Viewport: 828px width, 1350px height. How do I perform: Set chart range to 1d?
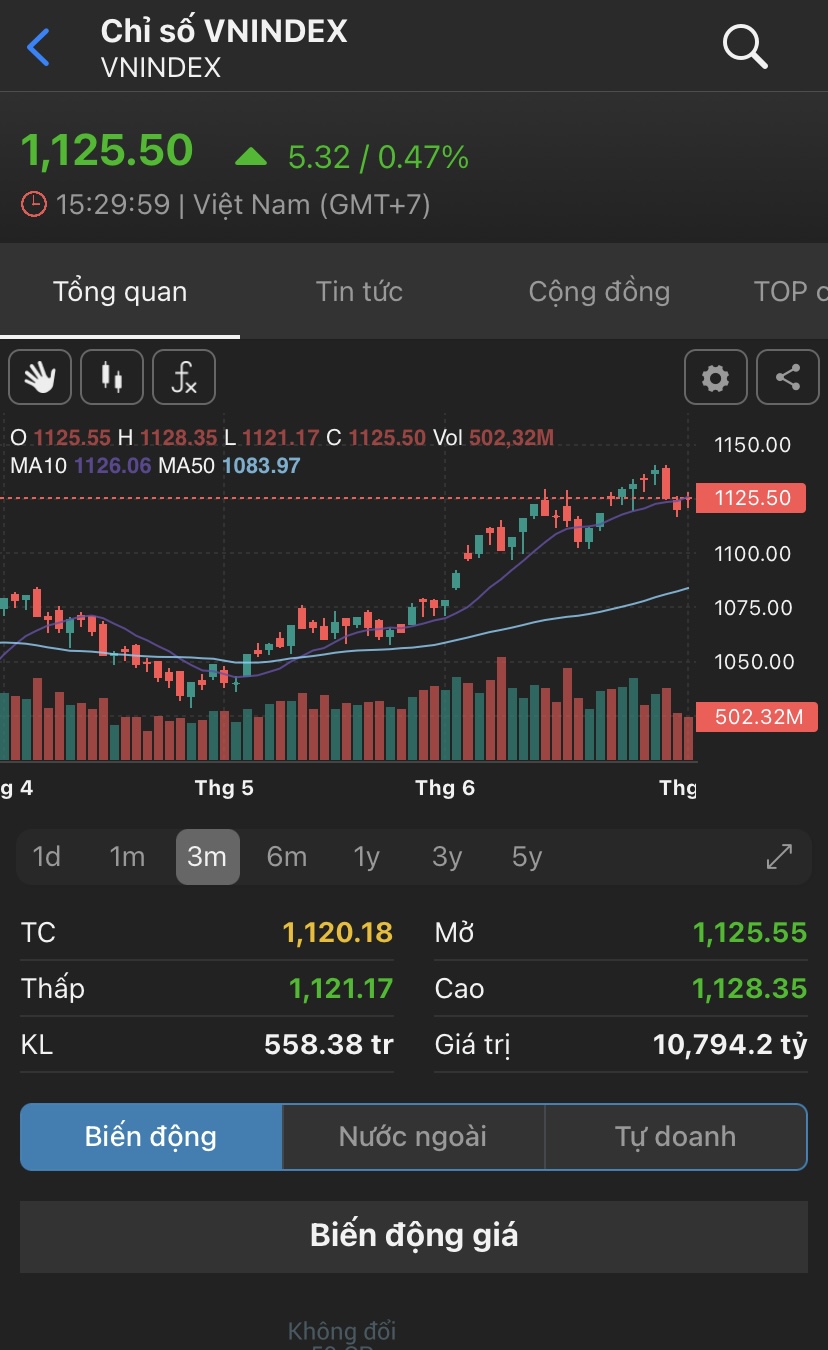47,857
